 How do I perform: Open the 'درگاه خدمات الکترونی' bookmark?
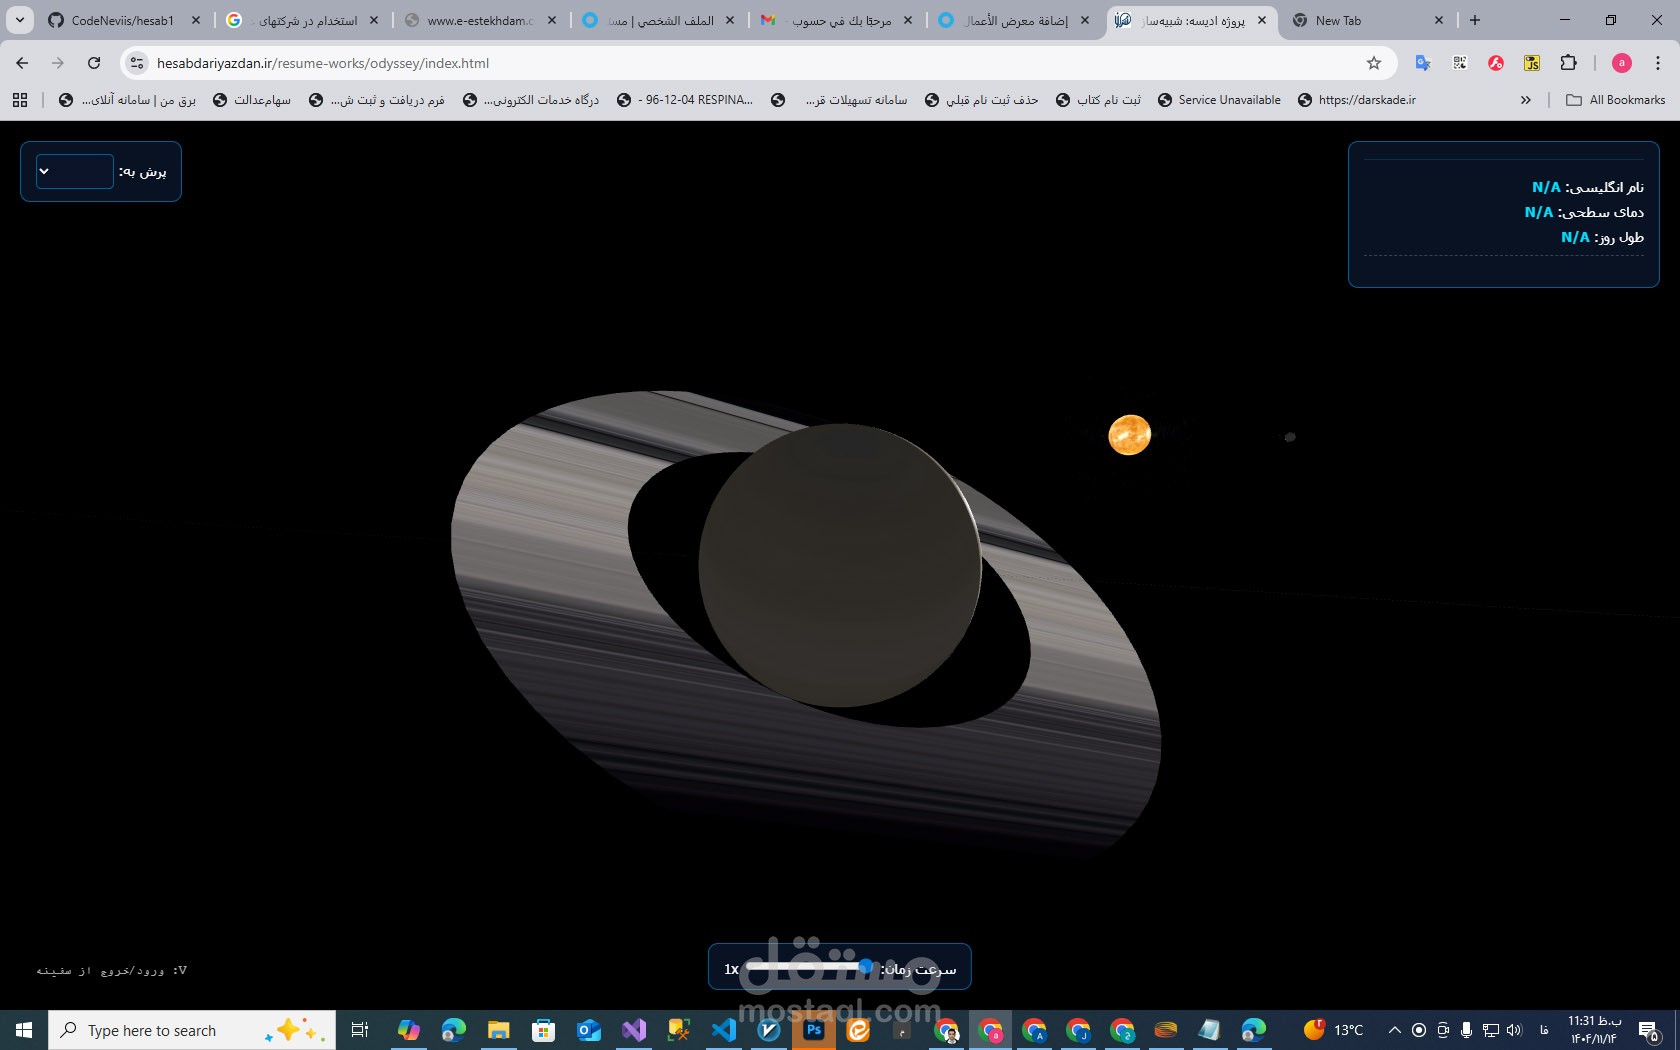[x=531, y=100]
